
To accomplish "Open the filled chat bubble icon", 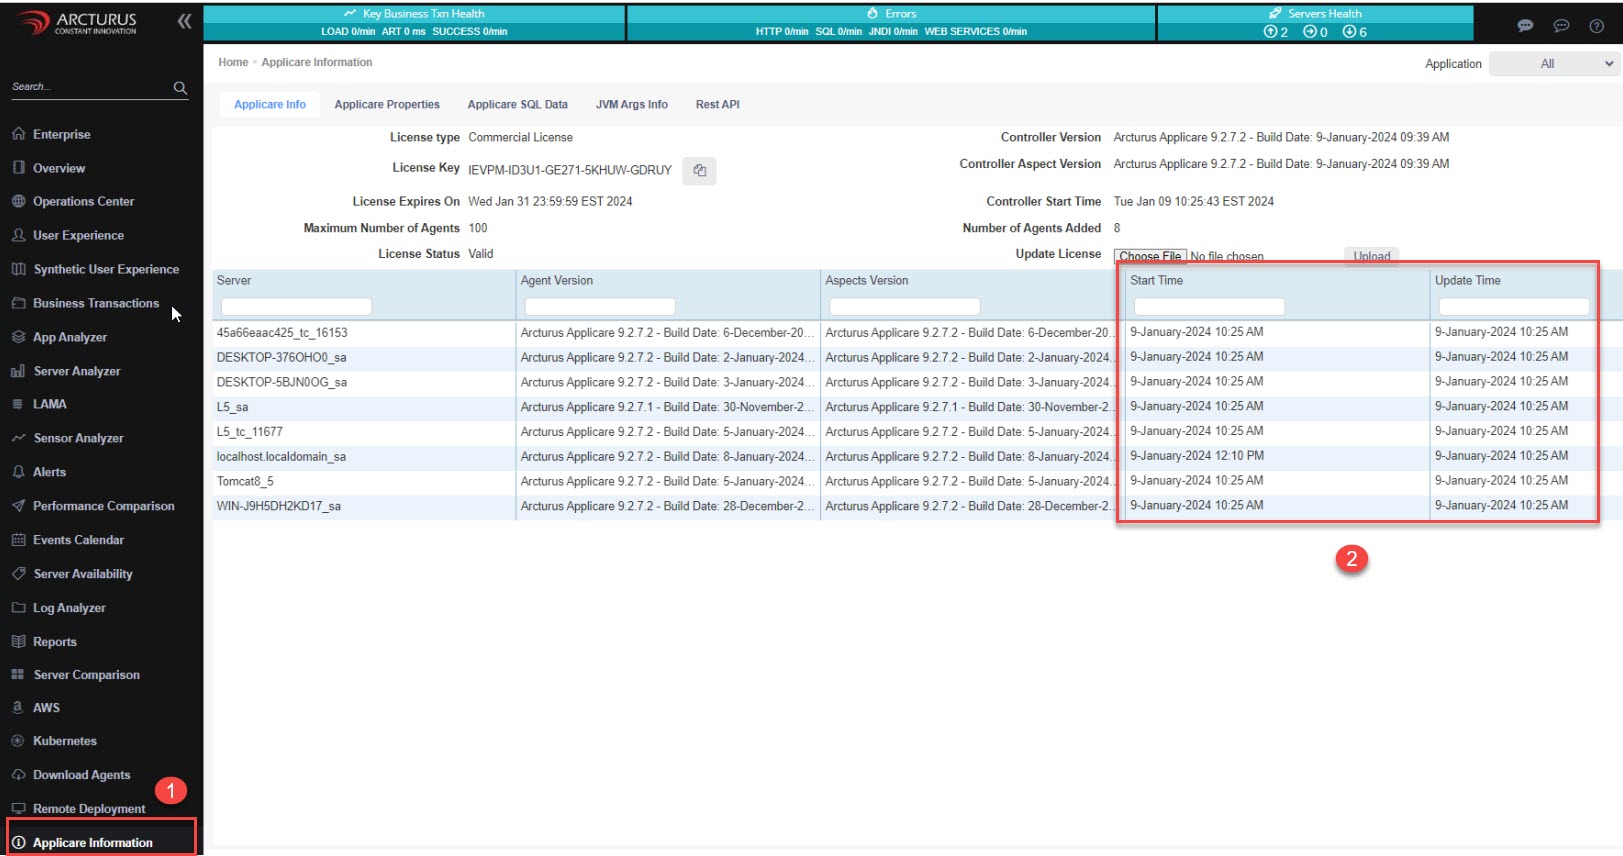I will click(1525, 26).
